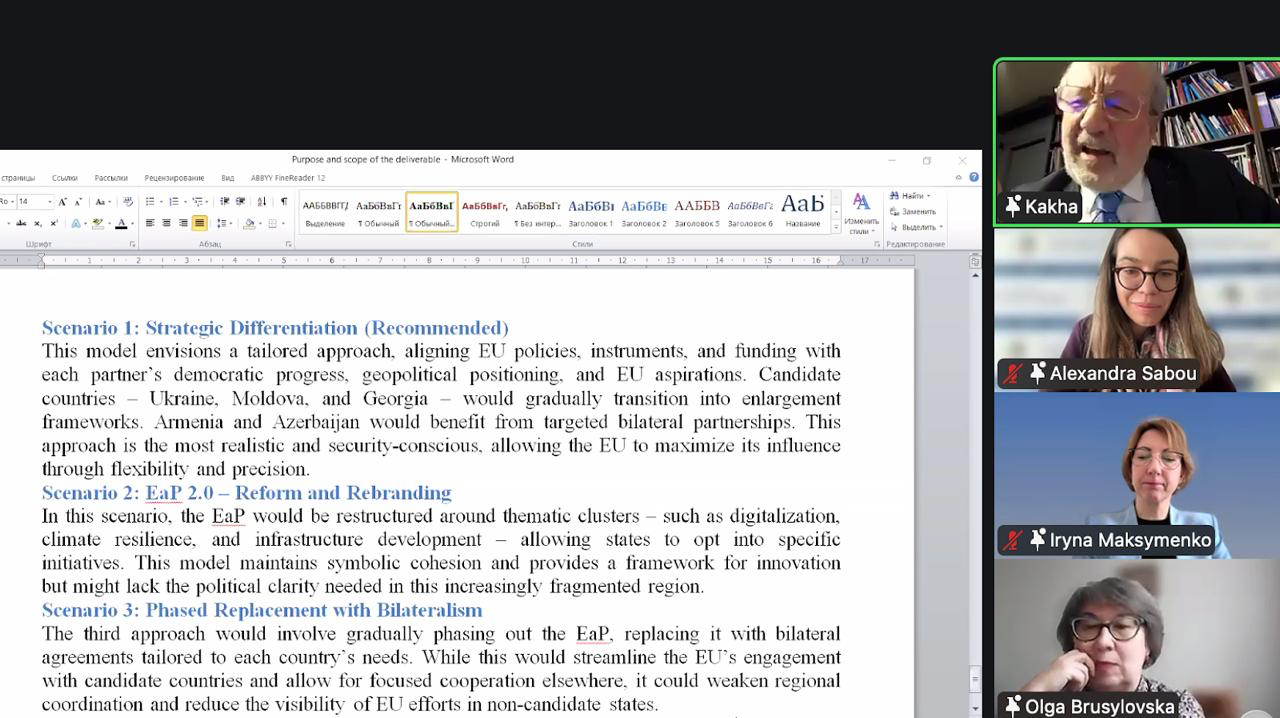
Task: Expand the styles gallery list
Action: 836,227
